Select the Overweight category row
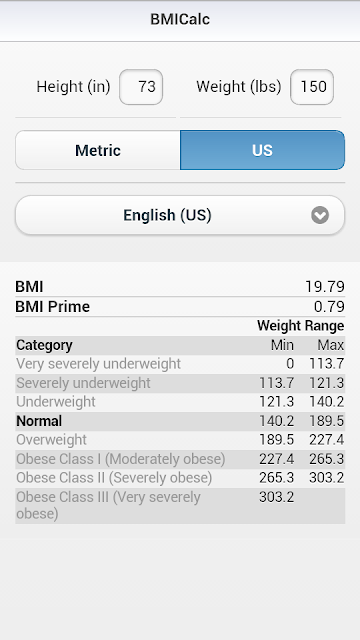 [180, 440]
